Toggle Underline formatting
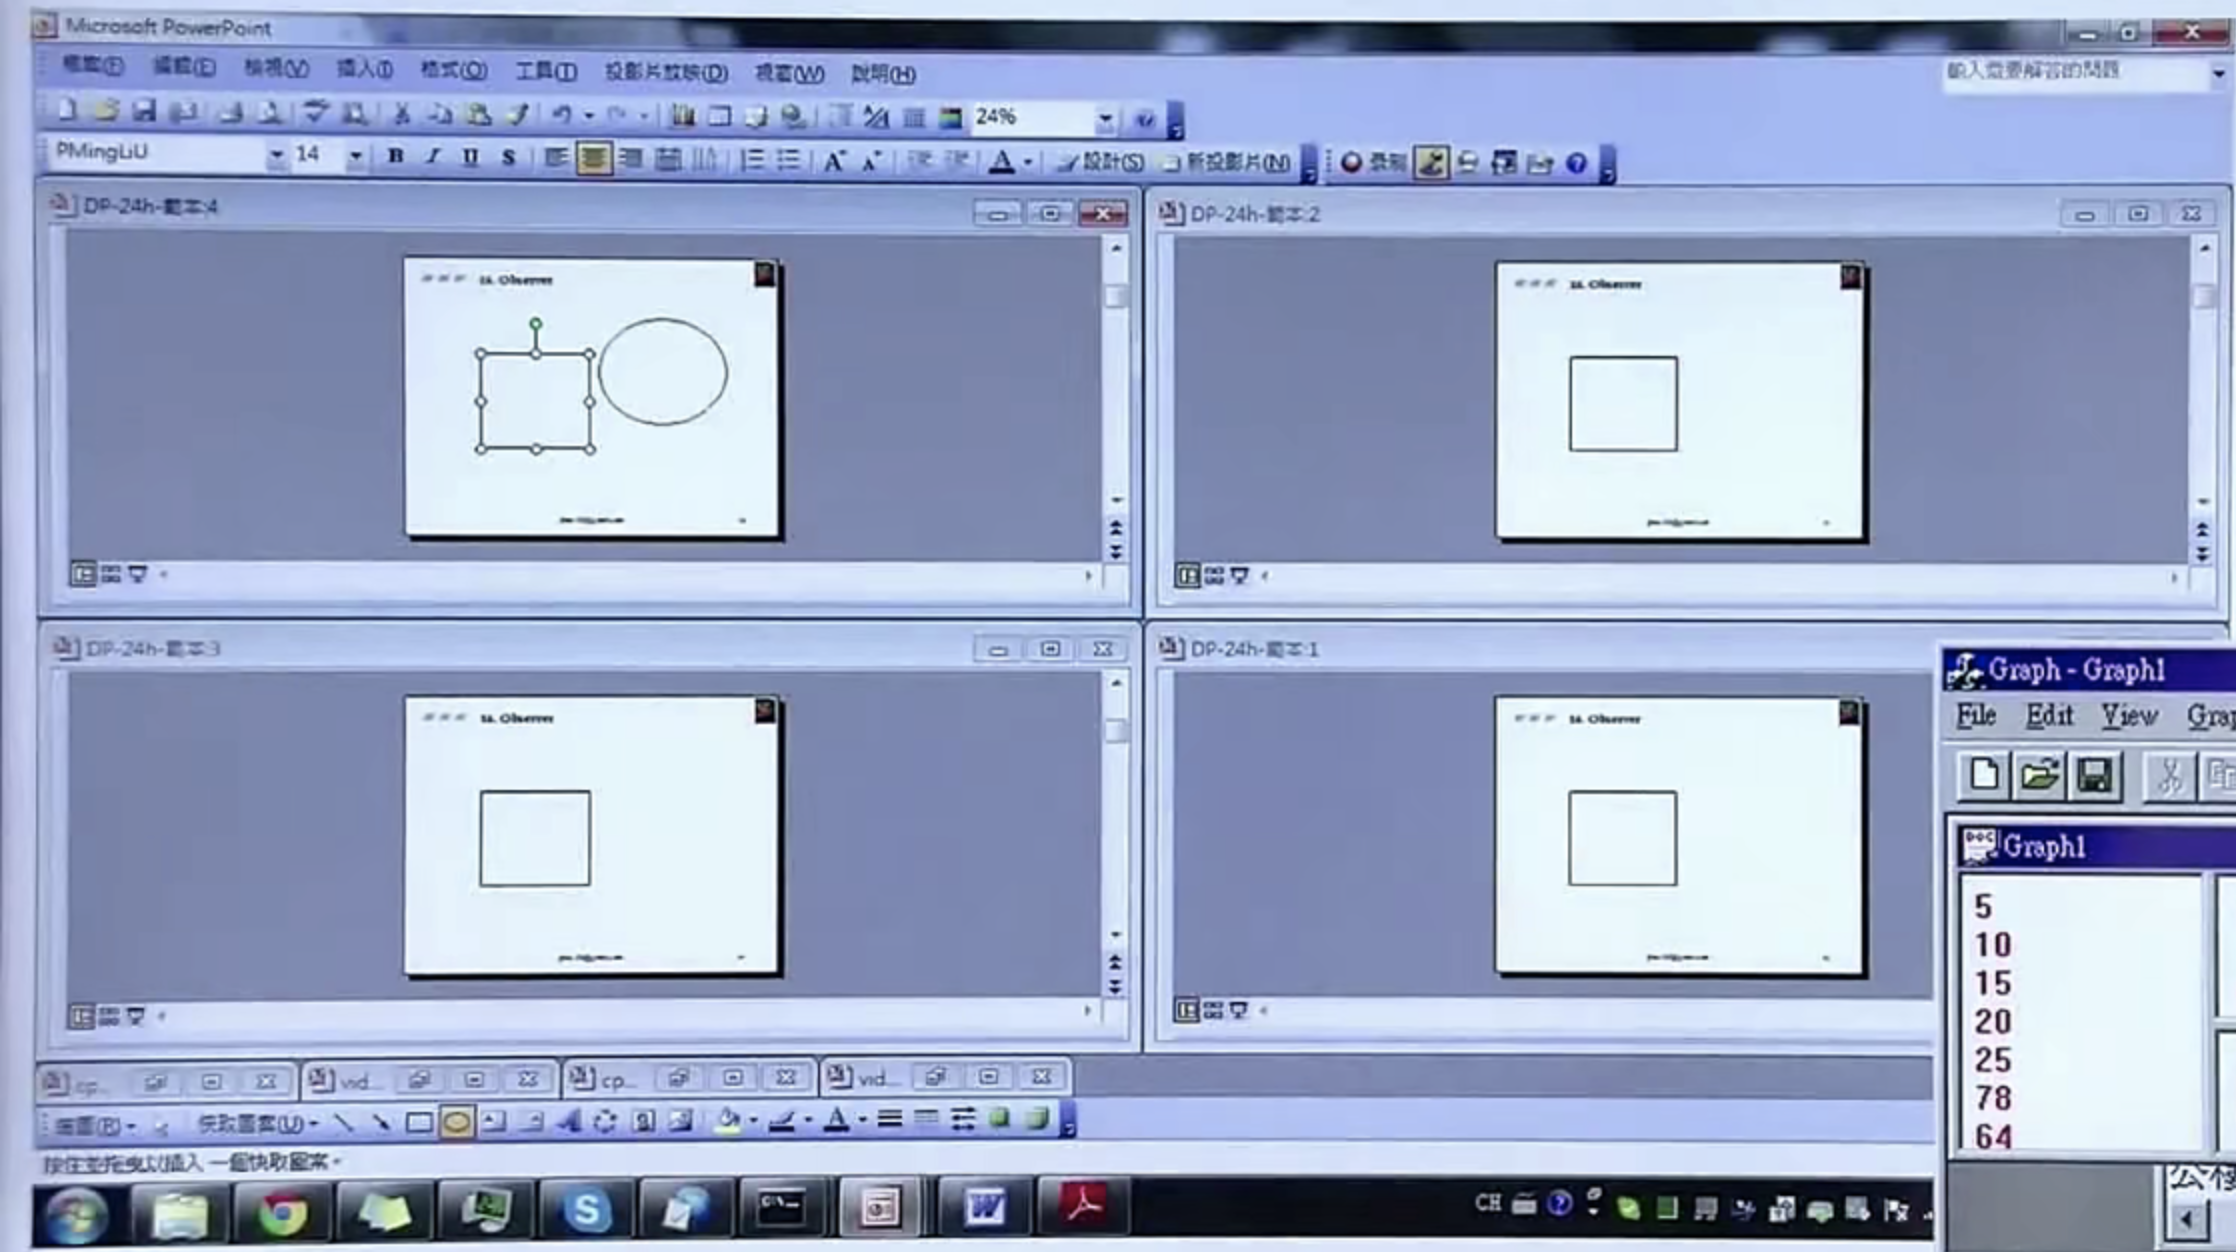 pos(470,158)
